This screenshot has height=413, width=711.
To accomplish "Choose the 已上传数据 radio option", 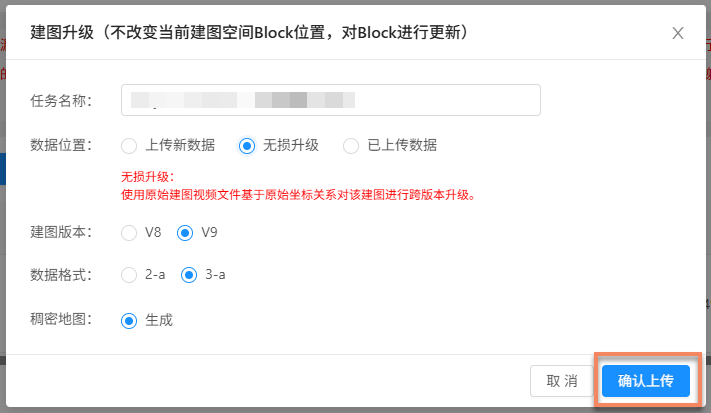I will (x=351, y=145).
